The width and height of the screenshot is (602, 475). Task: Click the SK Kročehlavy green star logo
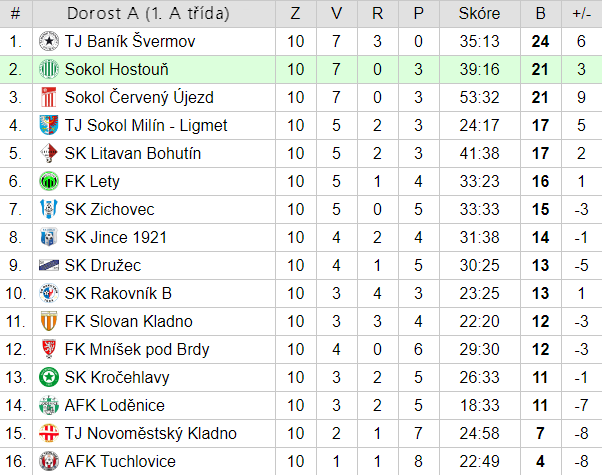[49, 377]
